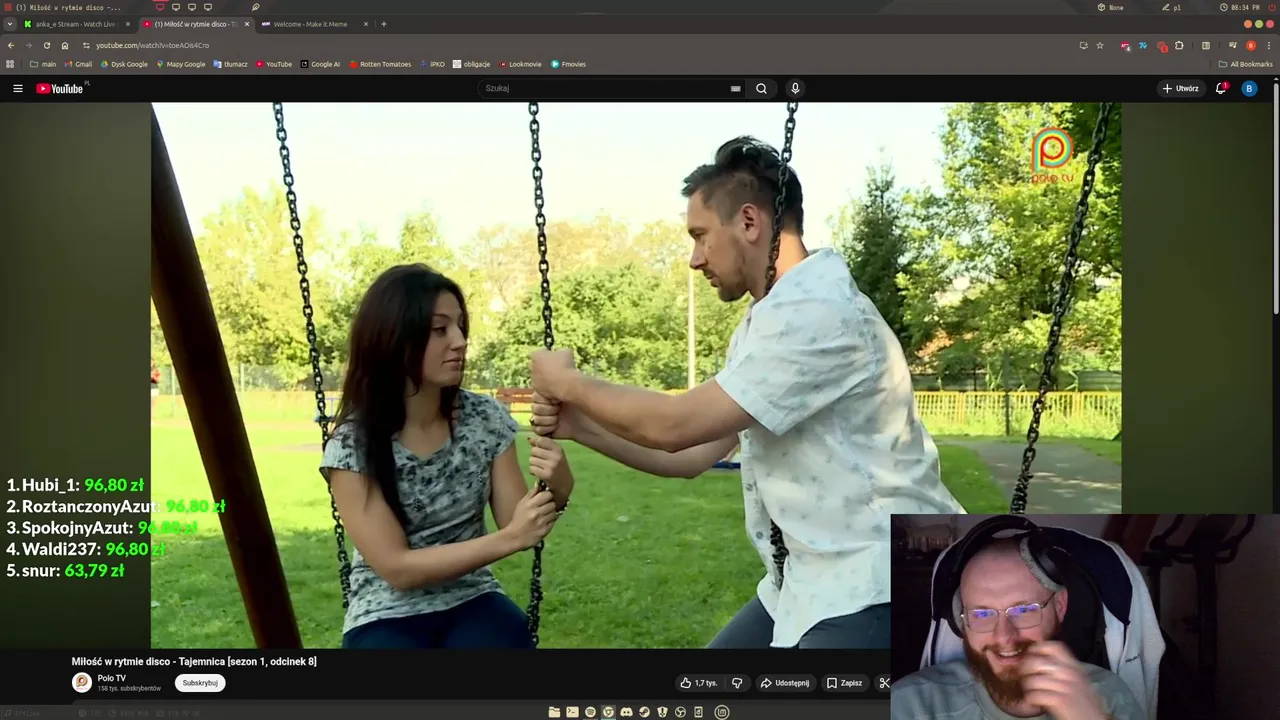Image resolution: width=1280 pixels, height=720 pixels.
Task: Expand the tab search dropdown
Action: pyautogui.click(x=10, y=24)
